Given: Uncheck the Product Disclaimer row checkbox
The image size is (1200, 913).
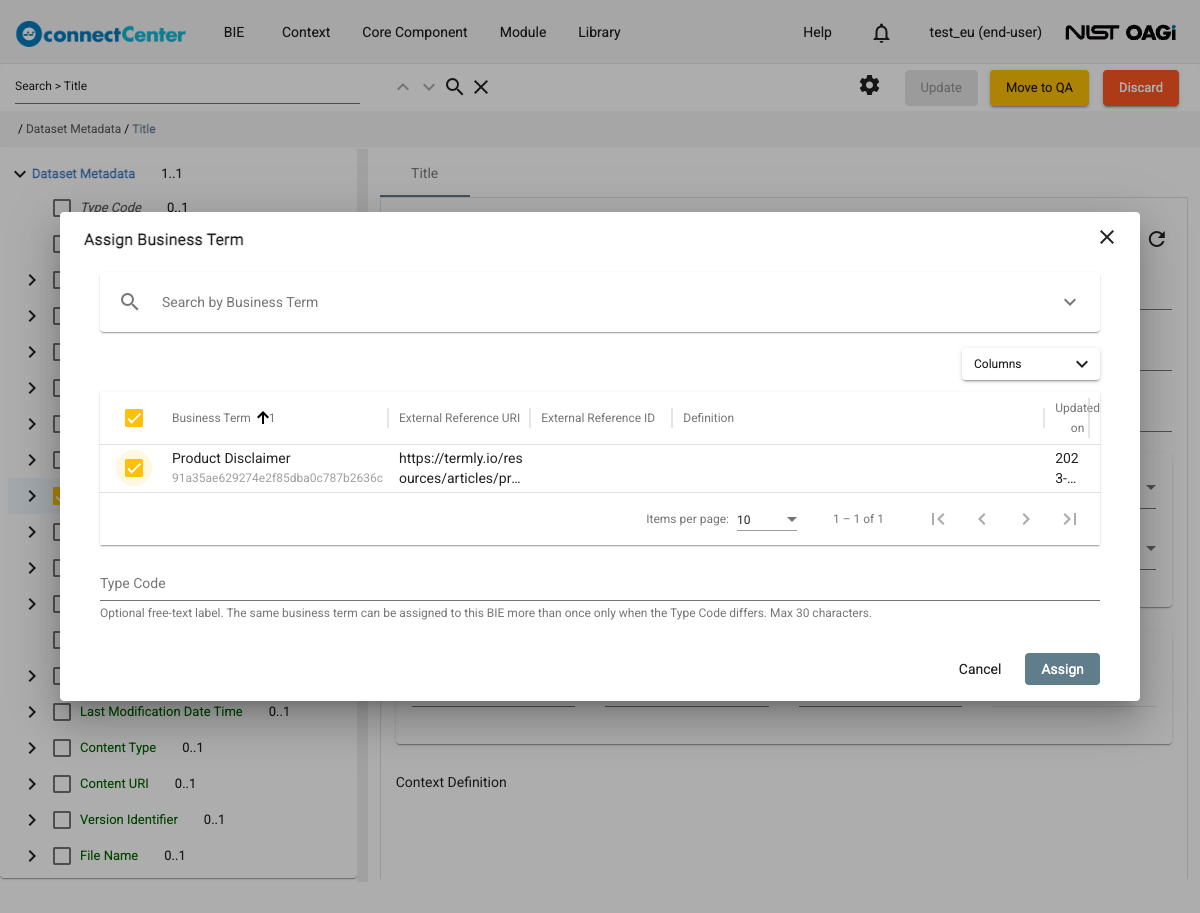Looking at the screenshot, I should point(134,468).
